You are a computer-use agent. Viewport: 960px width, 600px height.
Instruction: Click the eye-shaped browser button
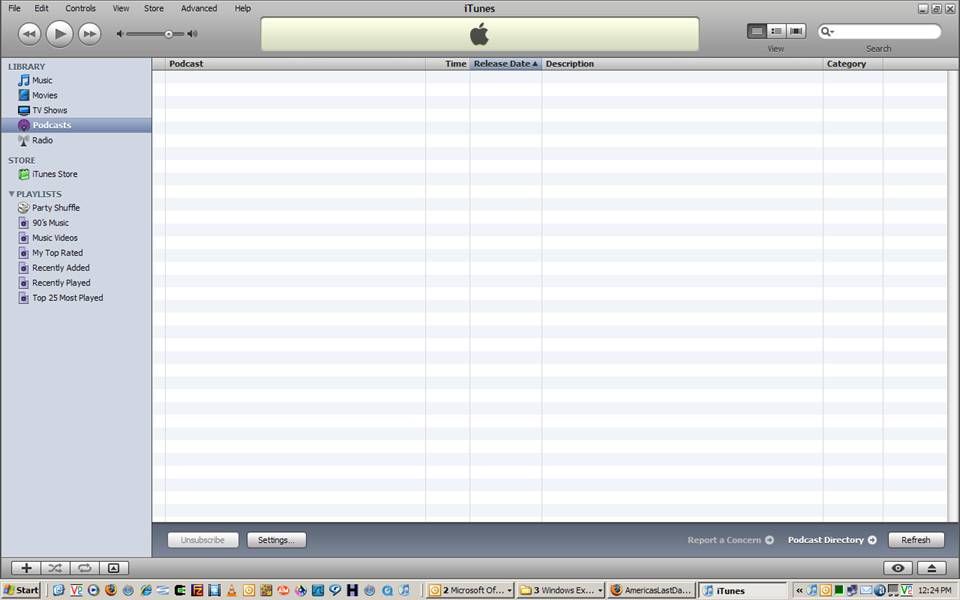point(898,568)
